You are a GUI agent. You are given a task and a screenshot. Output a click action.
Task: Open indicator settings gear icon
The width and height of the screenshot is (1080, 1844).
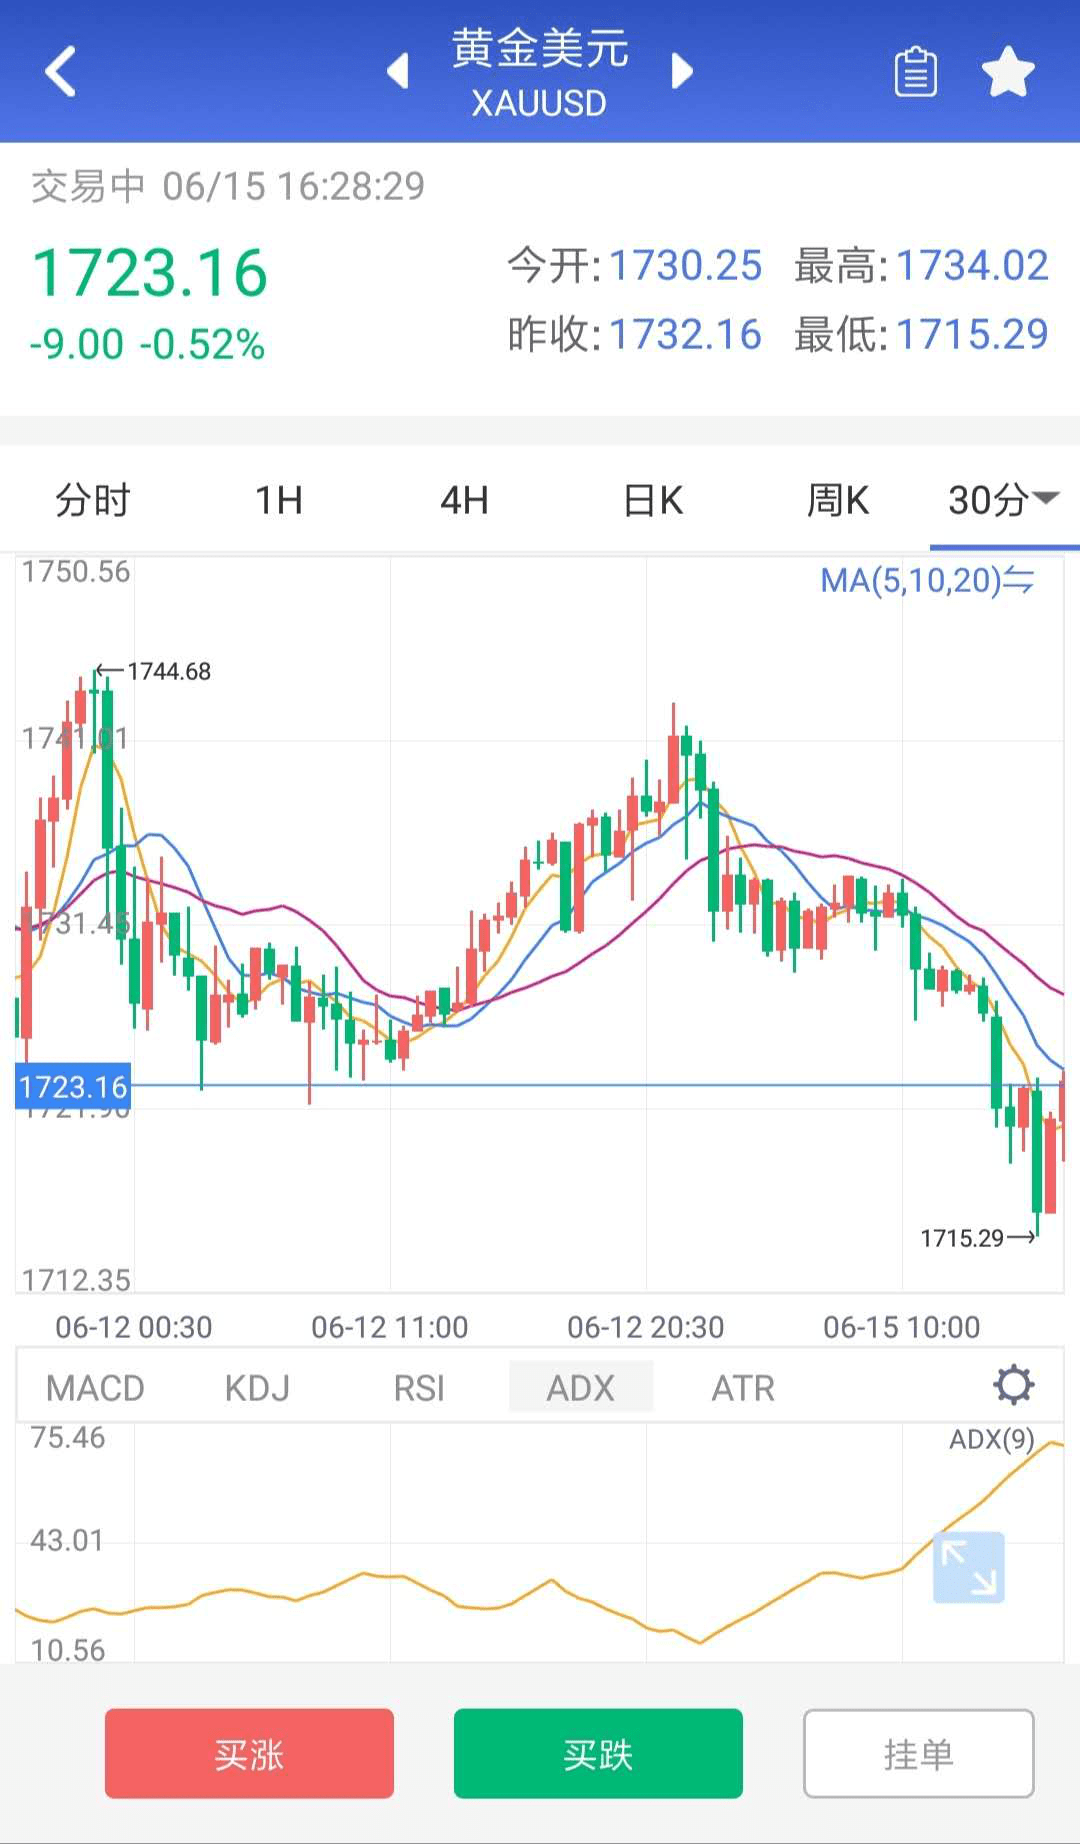[1014, 1386]
